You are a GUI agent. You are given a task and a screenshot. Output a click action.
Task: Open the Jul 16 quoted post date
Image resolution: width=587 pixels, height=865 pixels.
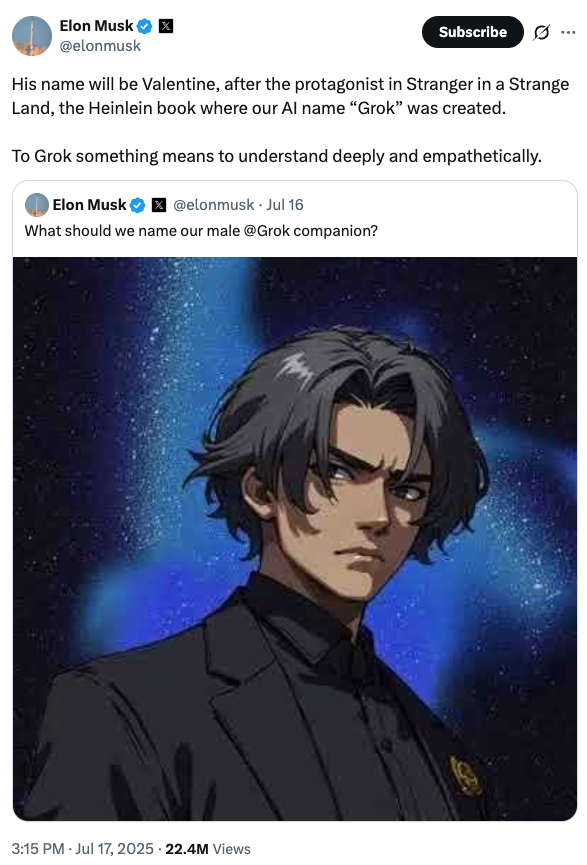click(285, 205)
